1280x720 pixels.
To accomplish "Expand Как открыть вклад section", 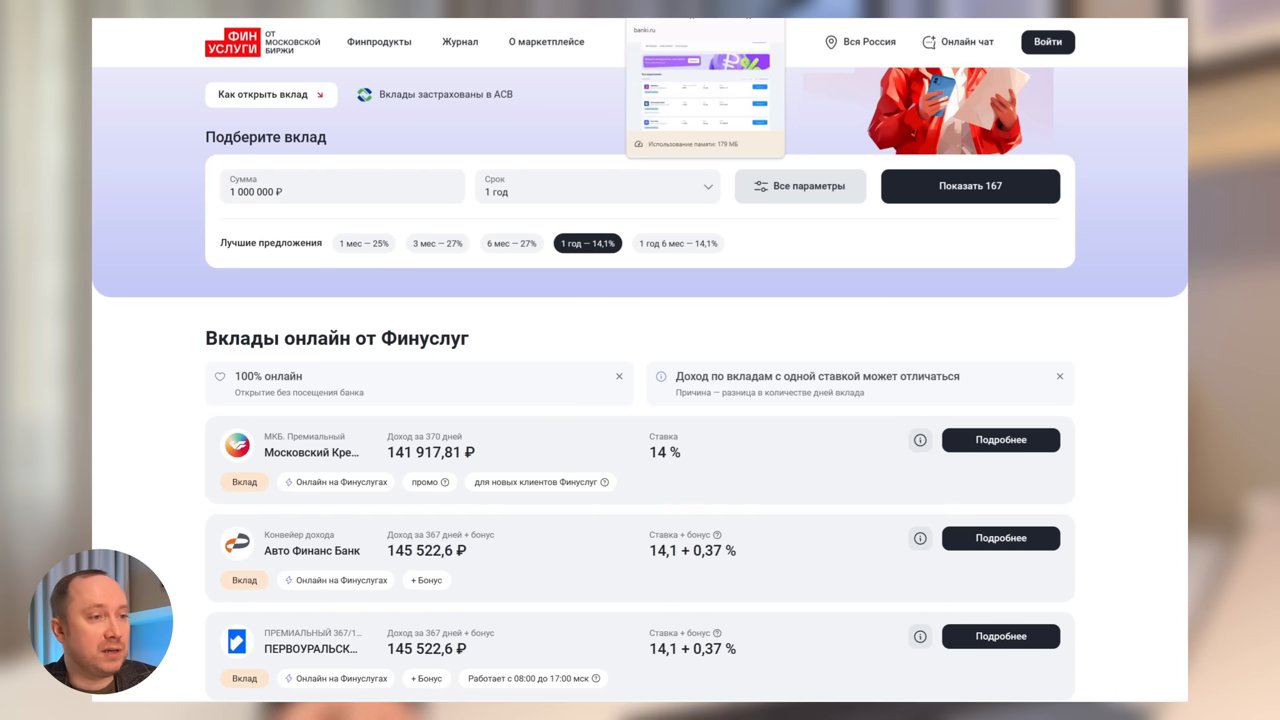I will [x=271, y=95].
